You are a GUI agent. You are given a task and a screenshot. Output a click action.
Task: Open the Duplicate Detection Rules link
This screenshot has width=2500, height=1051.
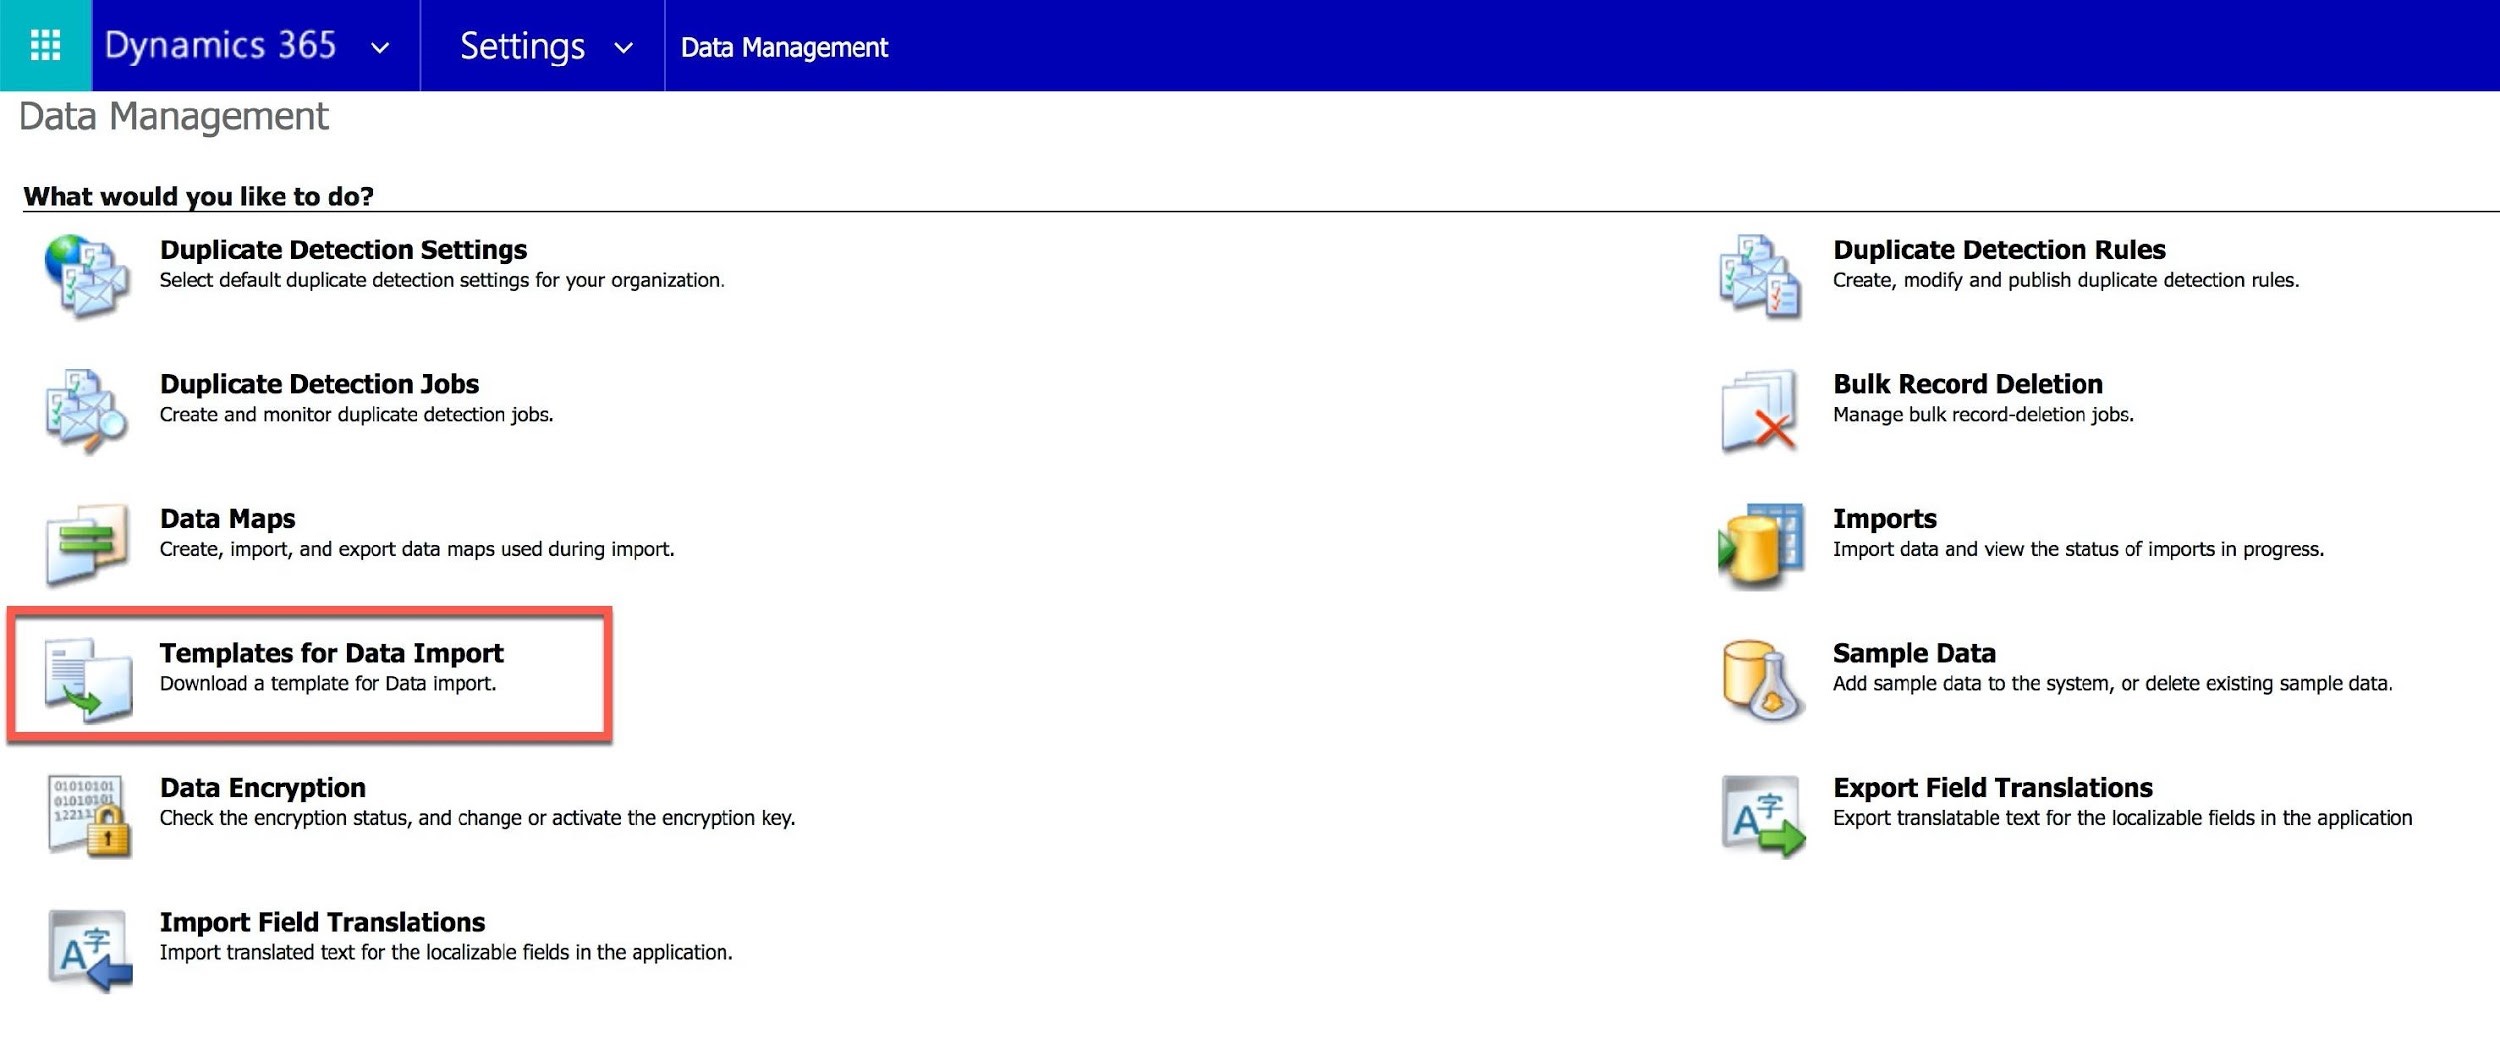[1998, 249]
